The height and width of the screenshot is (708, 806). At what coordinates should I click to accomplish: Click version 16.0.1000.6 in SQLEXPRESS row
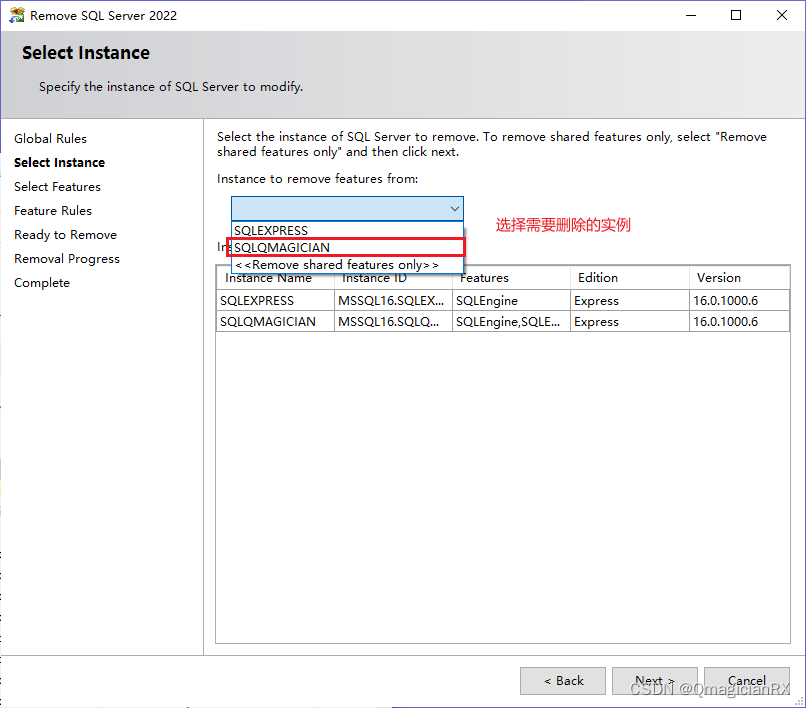coord(739,301)
